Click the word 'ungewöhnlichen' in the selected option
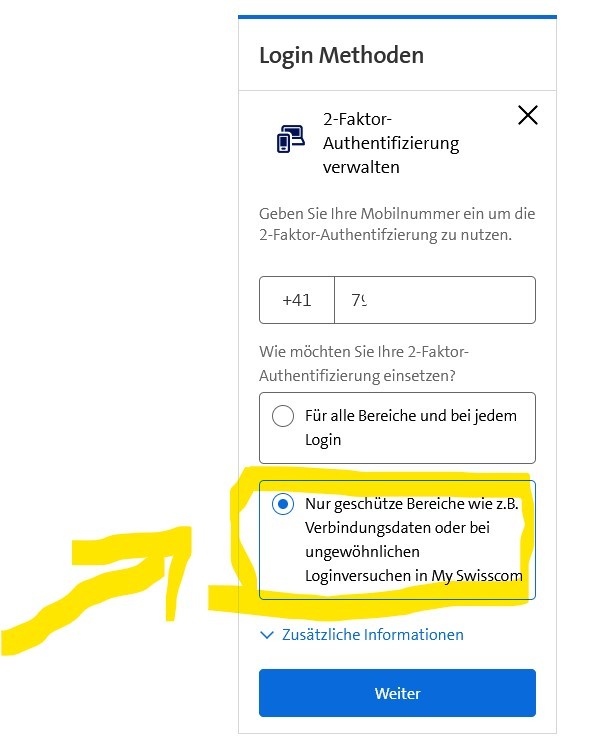591x740 pixels. tap(362, 552)
